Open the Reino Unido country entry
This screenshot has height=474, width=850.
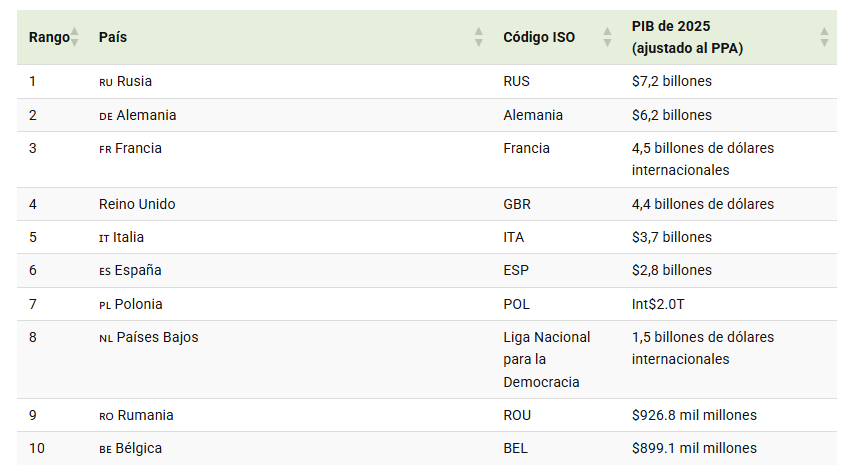137,204
